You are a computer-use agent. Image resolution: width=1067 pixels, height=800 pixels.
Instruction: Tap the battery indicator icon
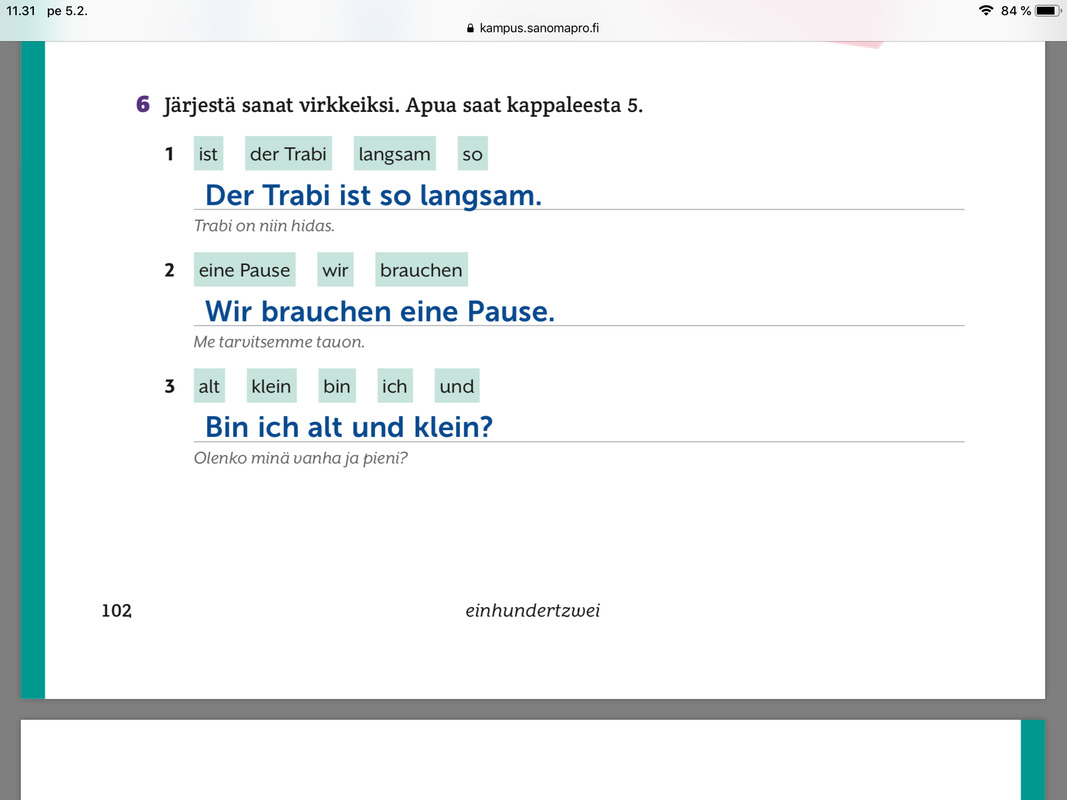pos(1047,10)
